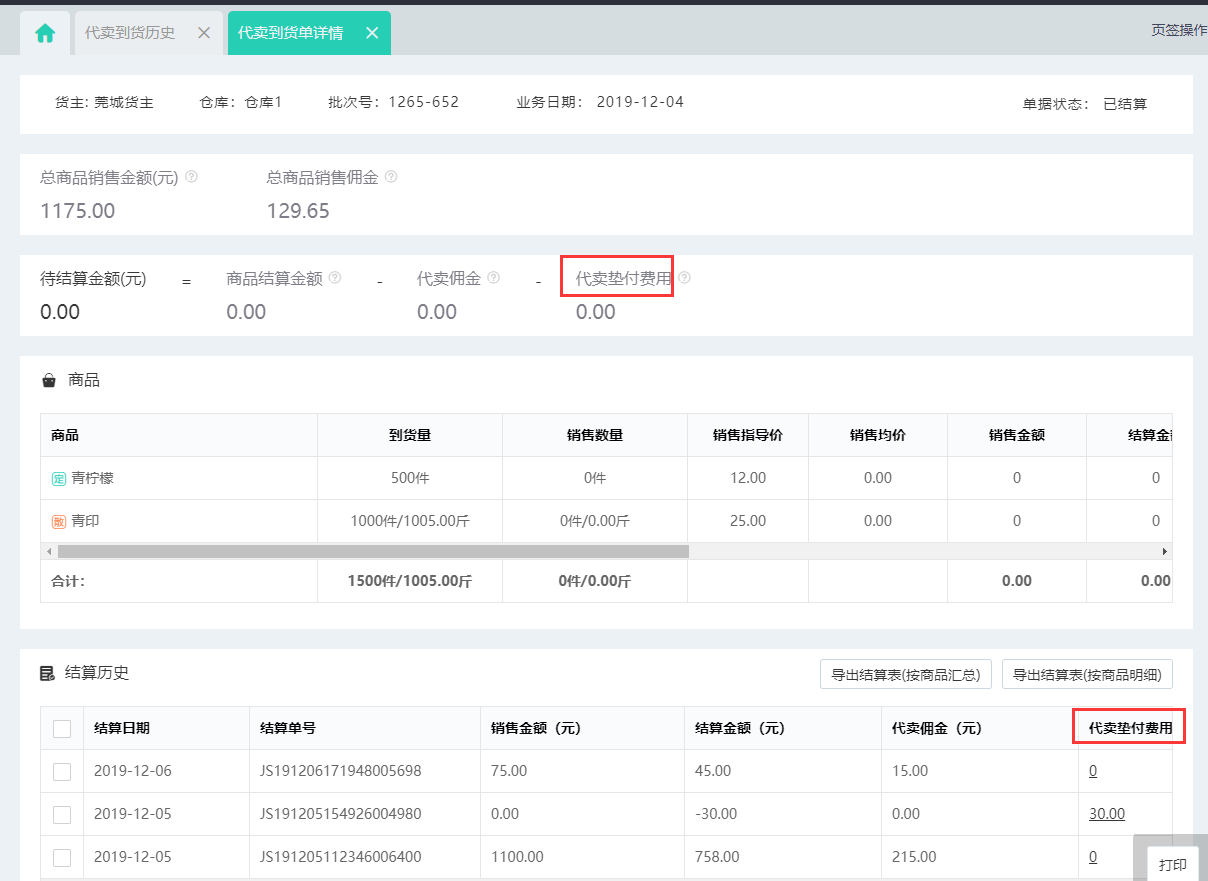Click total sales amount 1175.00
This screenshot has height=881, width=1208.
click(x=78, y=211)
